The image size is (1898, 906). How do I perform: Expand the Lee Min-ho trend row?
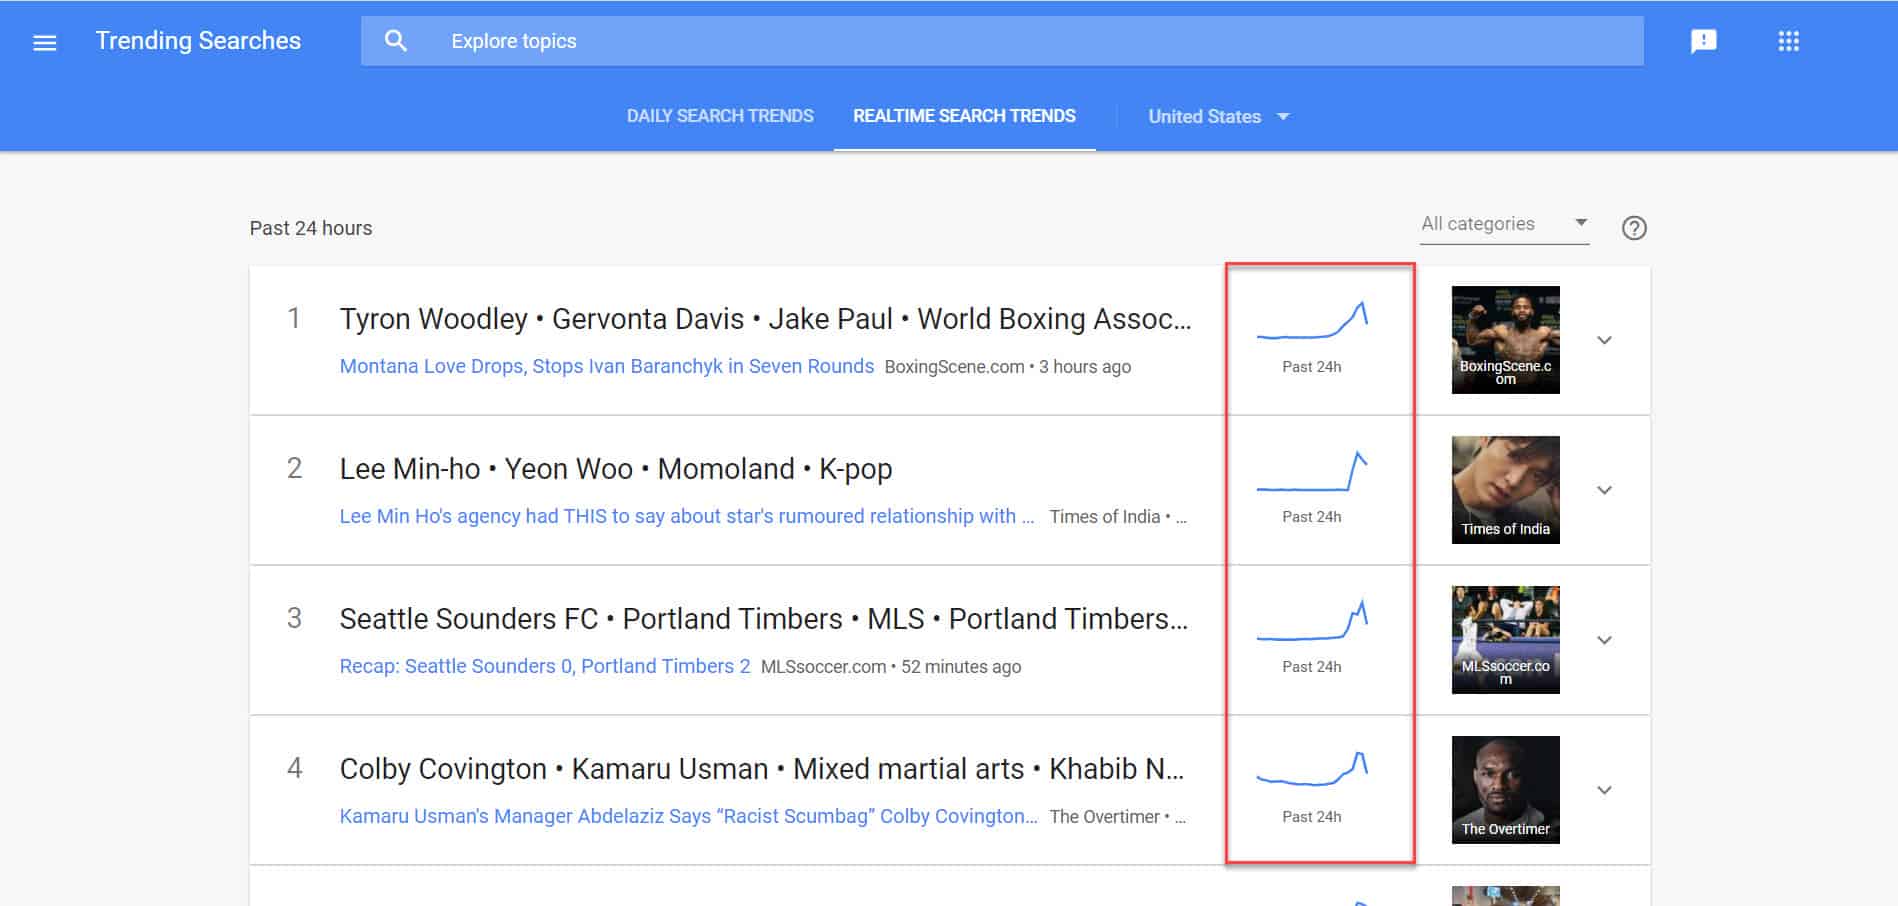click(x=1604, y=490)
